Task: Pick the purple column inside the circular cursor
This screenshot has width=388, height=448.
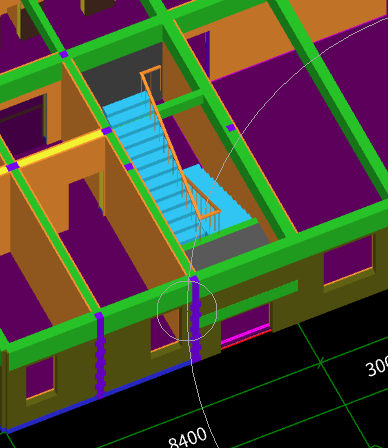Action: pos(195,319)
